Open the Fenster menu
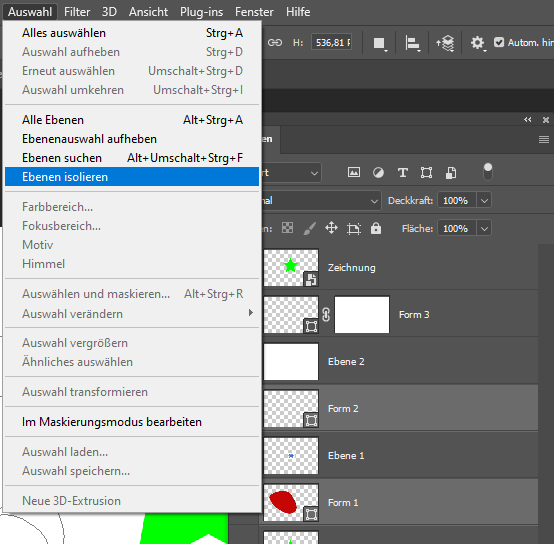The image size is (554, 544). tap(254, 12)
